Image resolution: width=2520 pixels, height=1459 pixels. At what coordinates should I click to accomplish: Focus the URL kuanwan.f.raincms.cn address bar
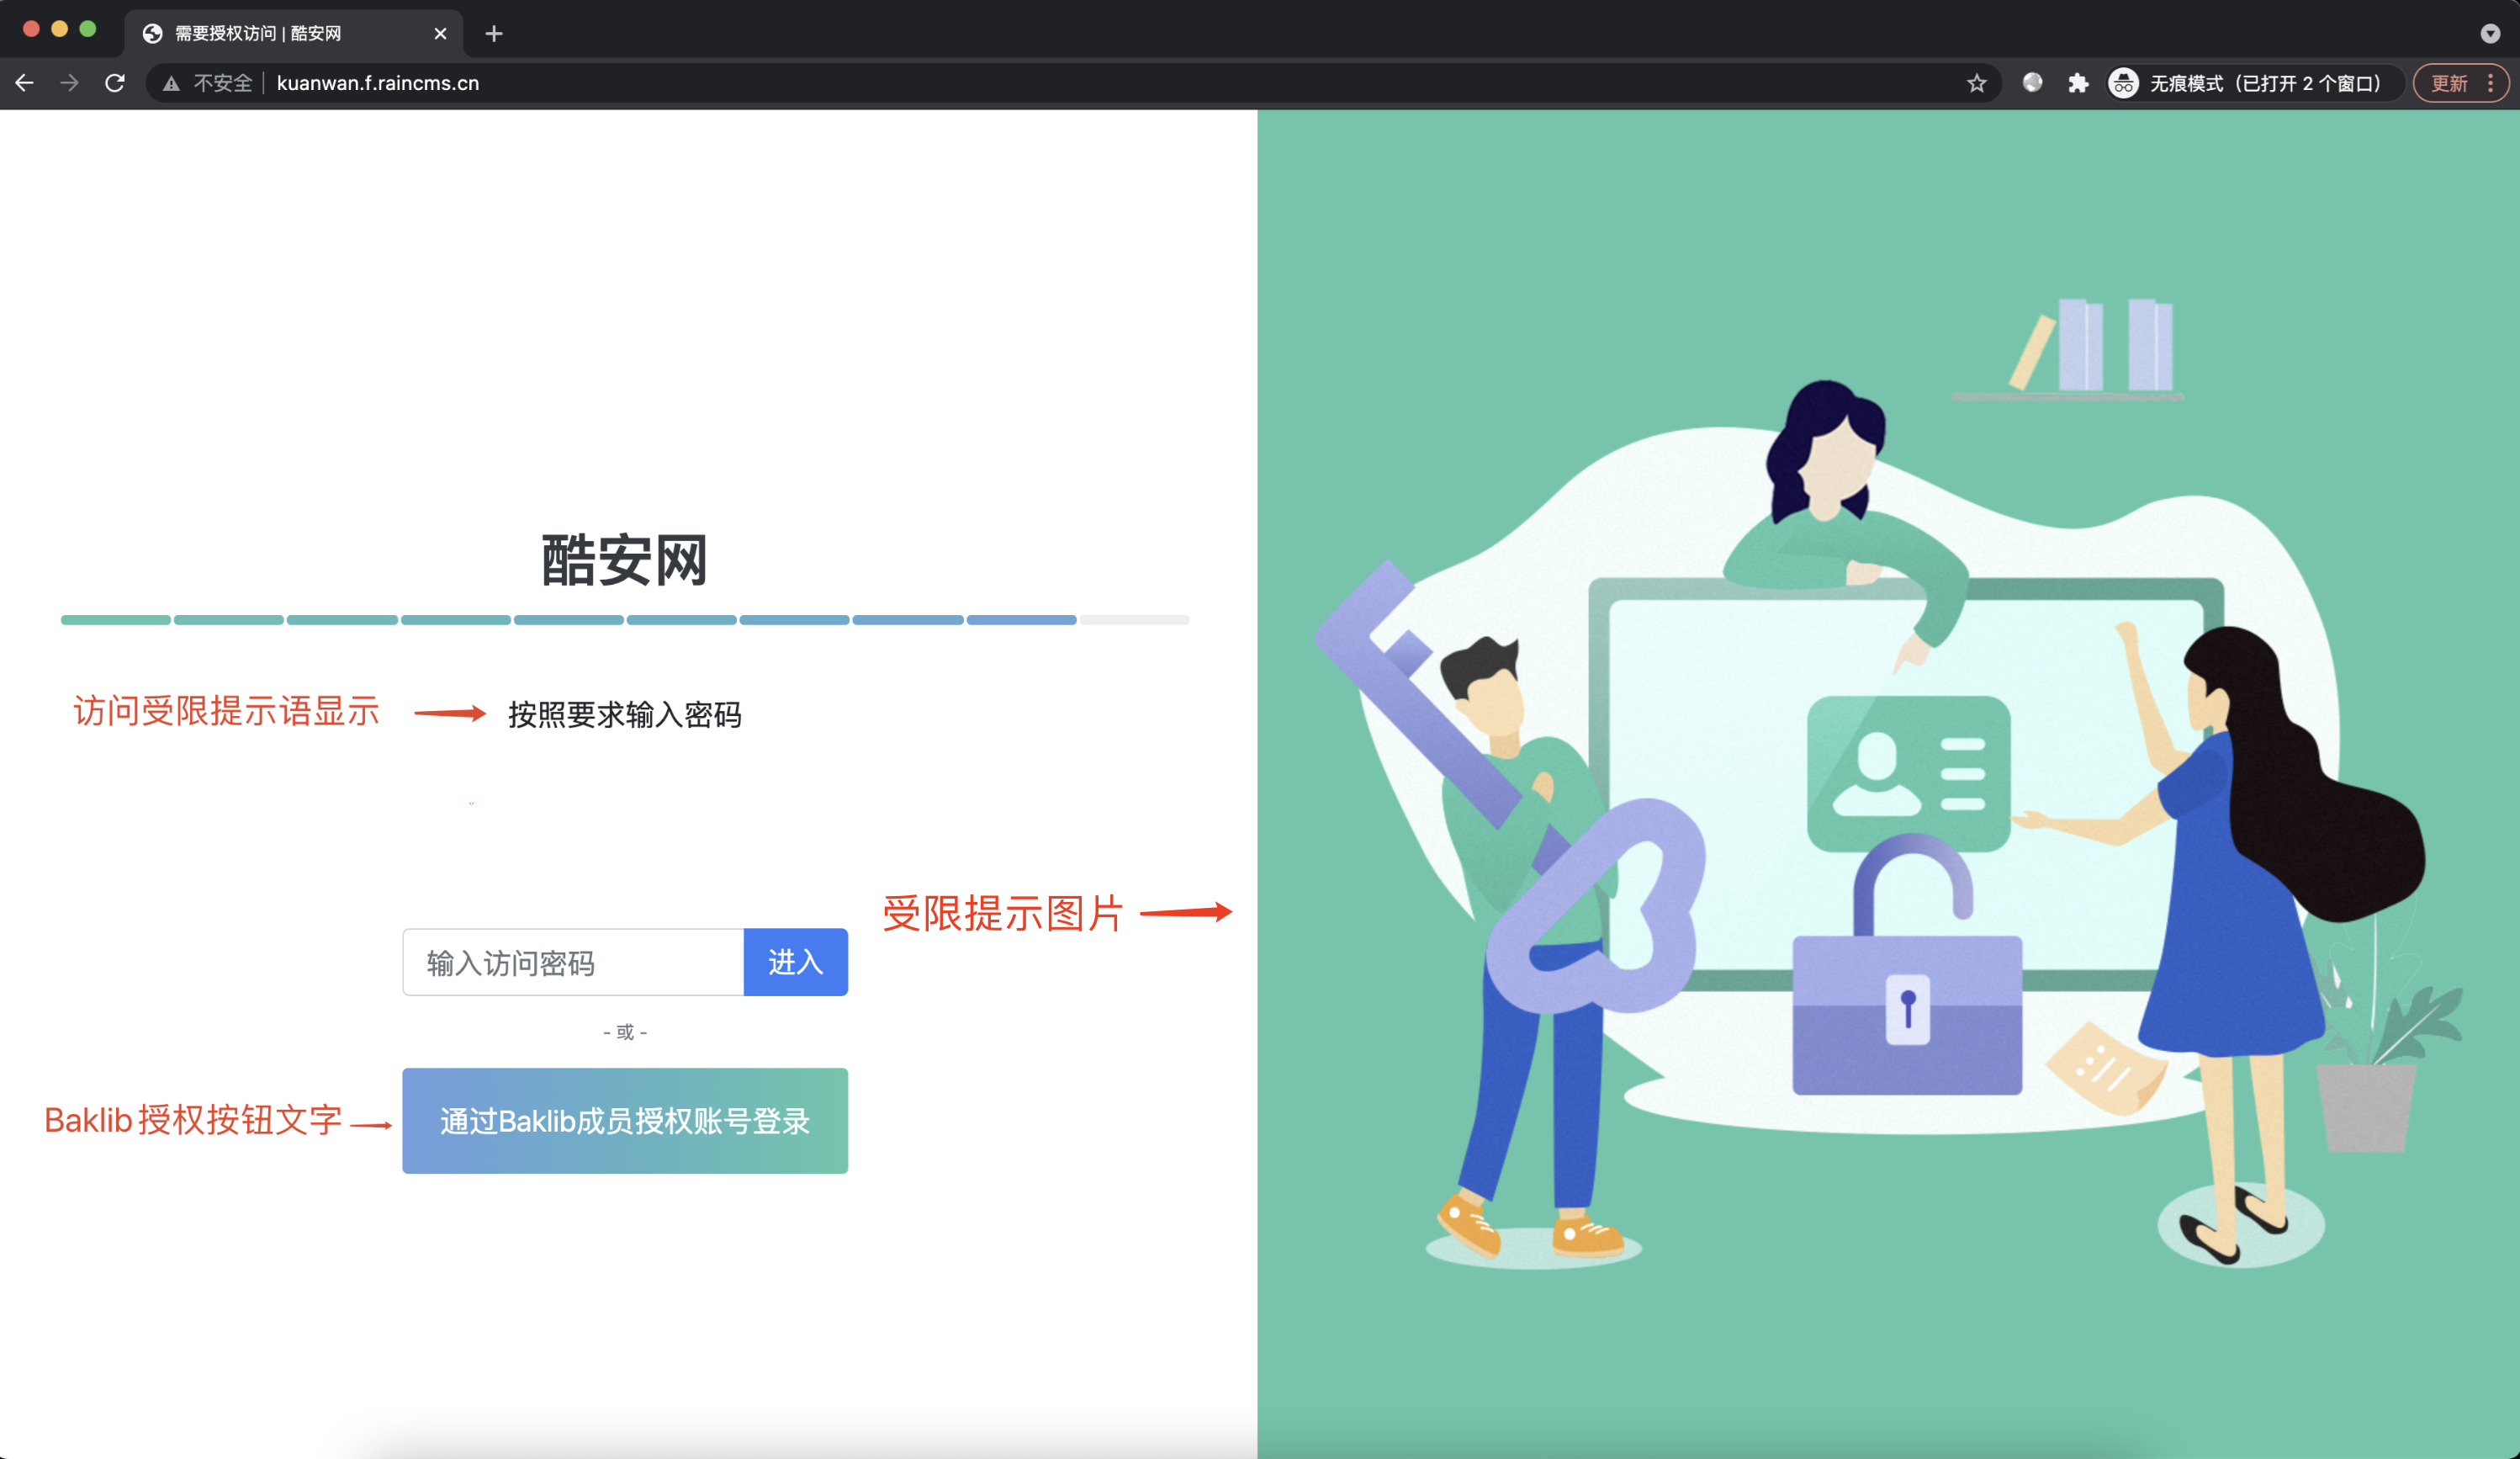click(378, 83)
